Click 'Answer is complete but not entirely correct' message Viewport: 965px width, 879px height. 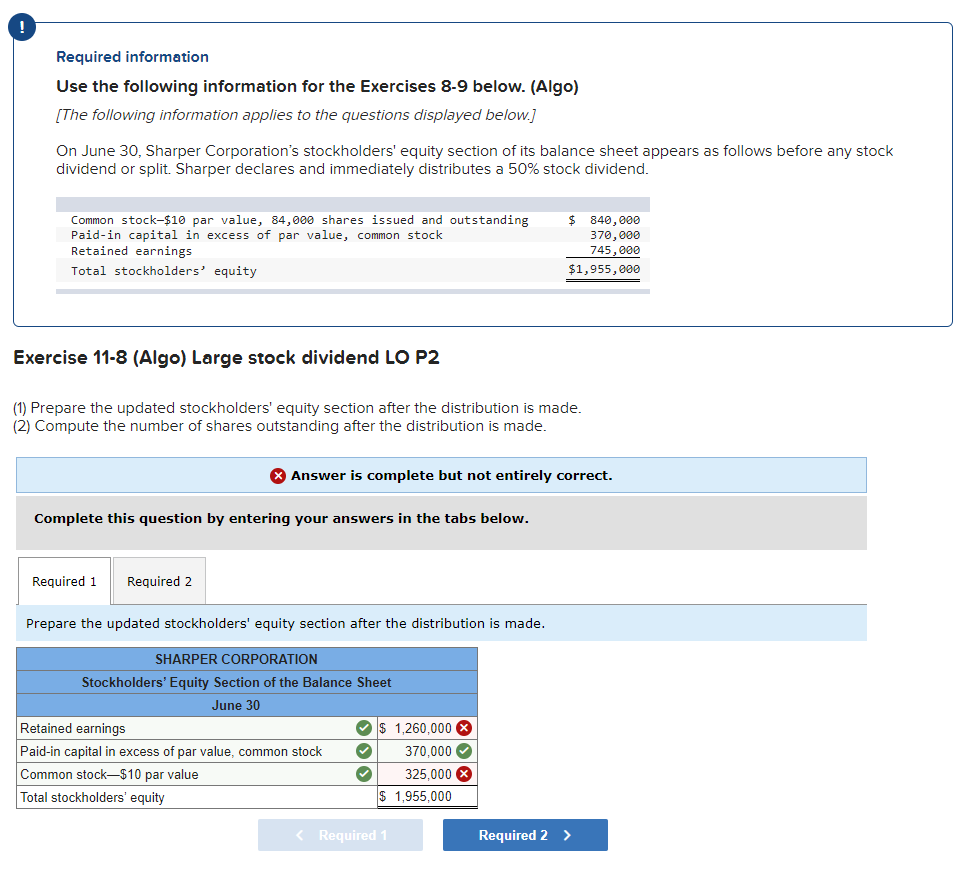coord(452,476)
